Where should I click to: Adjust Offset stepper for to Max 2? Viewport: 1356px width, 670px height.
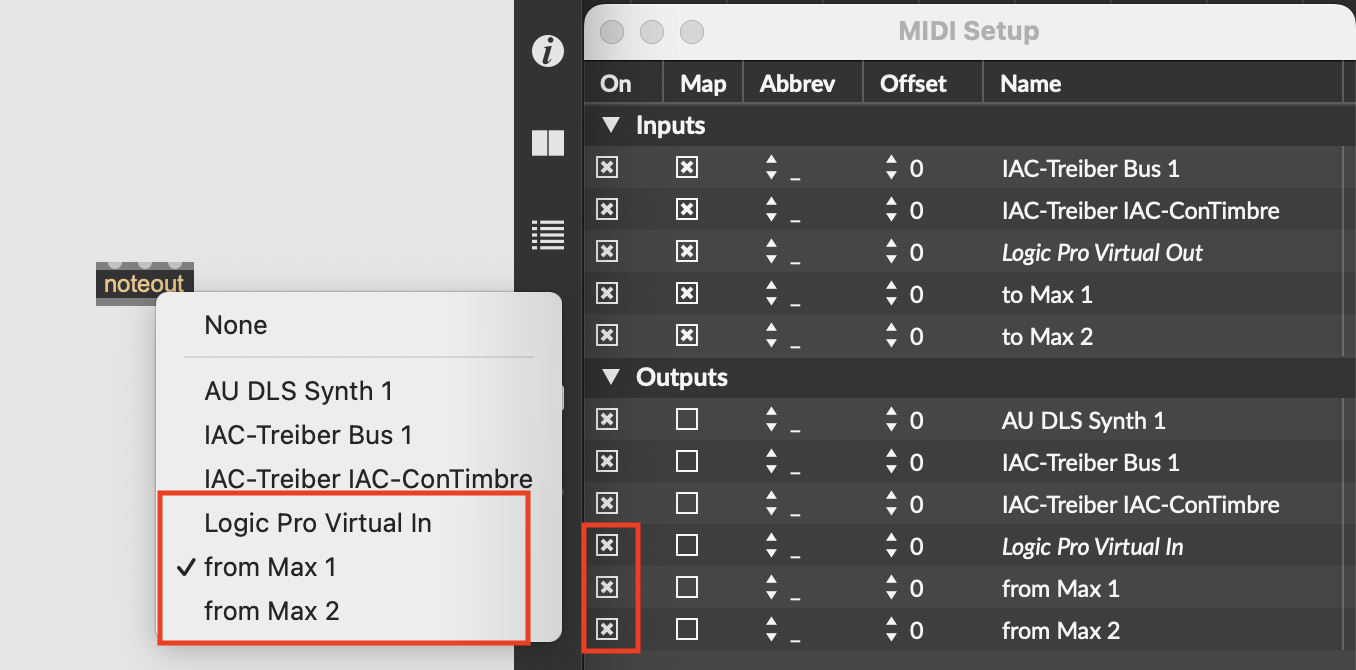point(891,336)
